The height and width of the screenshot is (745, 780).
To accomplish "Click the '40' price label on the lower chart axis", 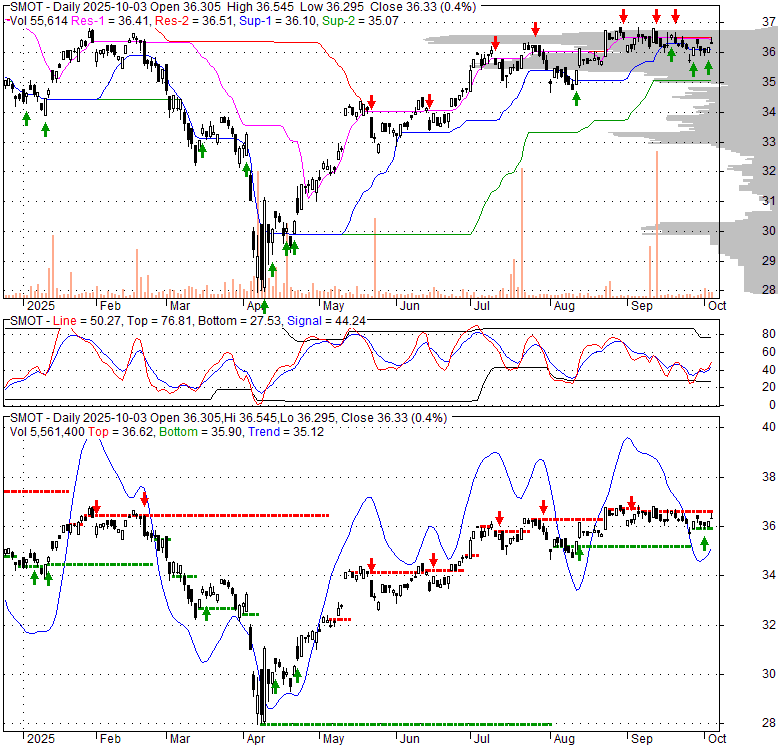I will [769, 427].
